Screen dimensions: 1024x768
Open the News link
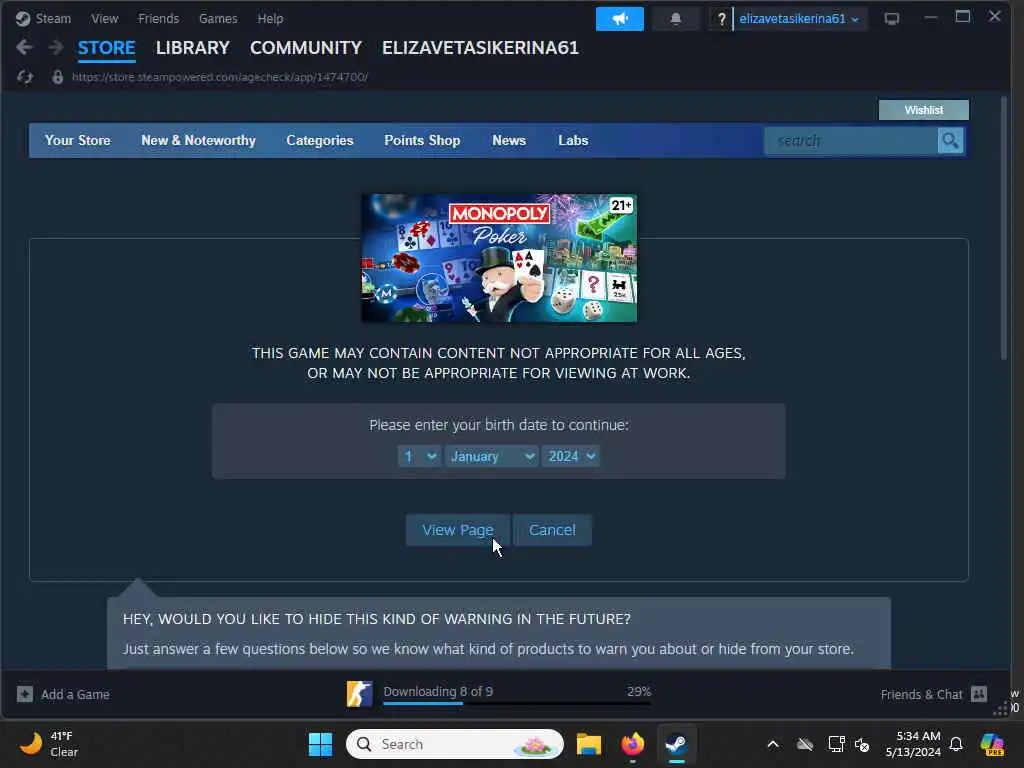tap(509, 140)
